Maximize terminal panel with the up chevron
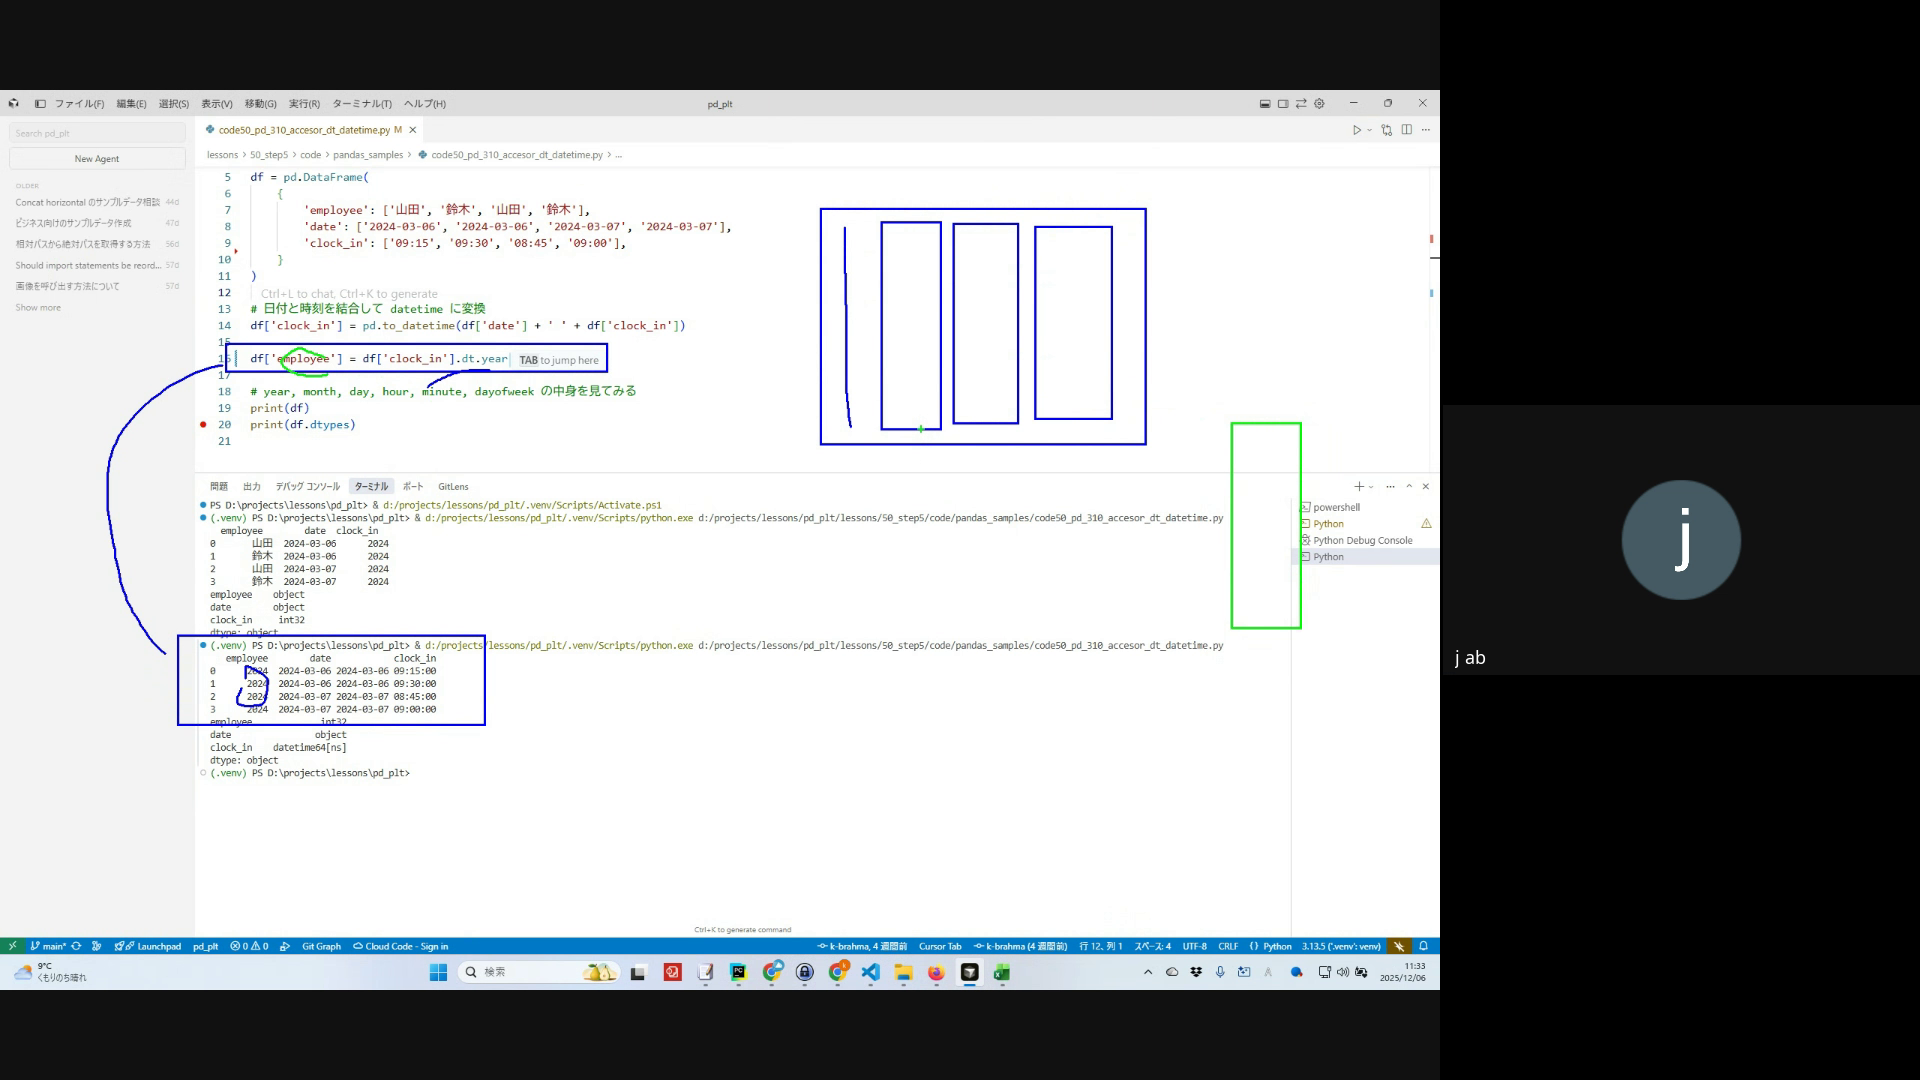The width and height of the screenshot is (1920, 1080). pyautogui.click(x=1409, y=487)
